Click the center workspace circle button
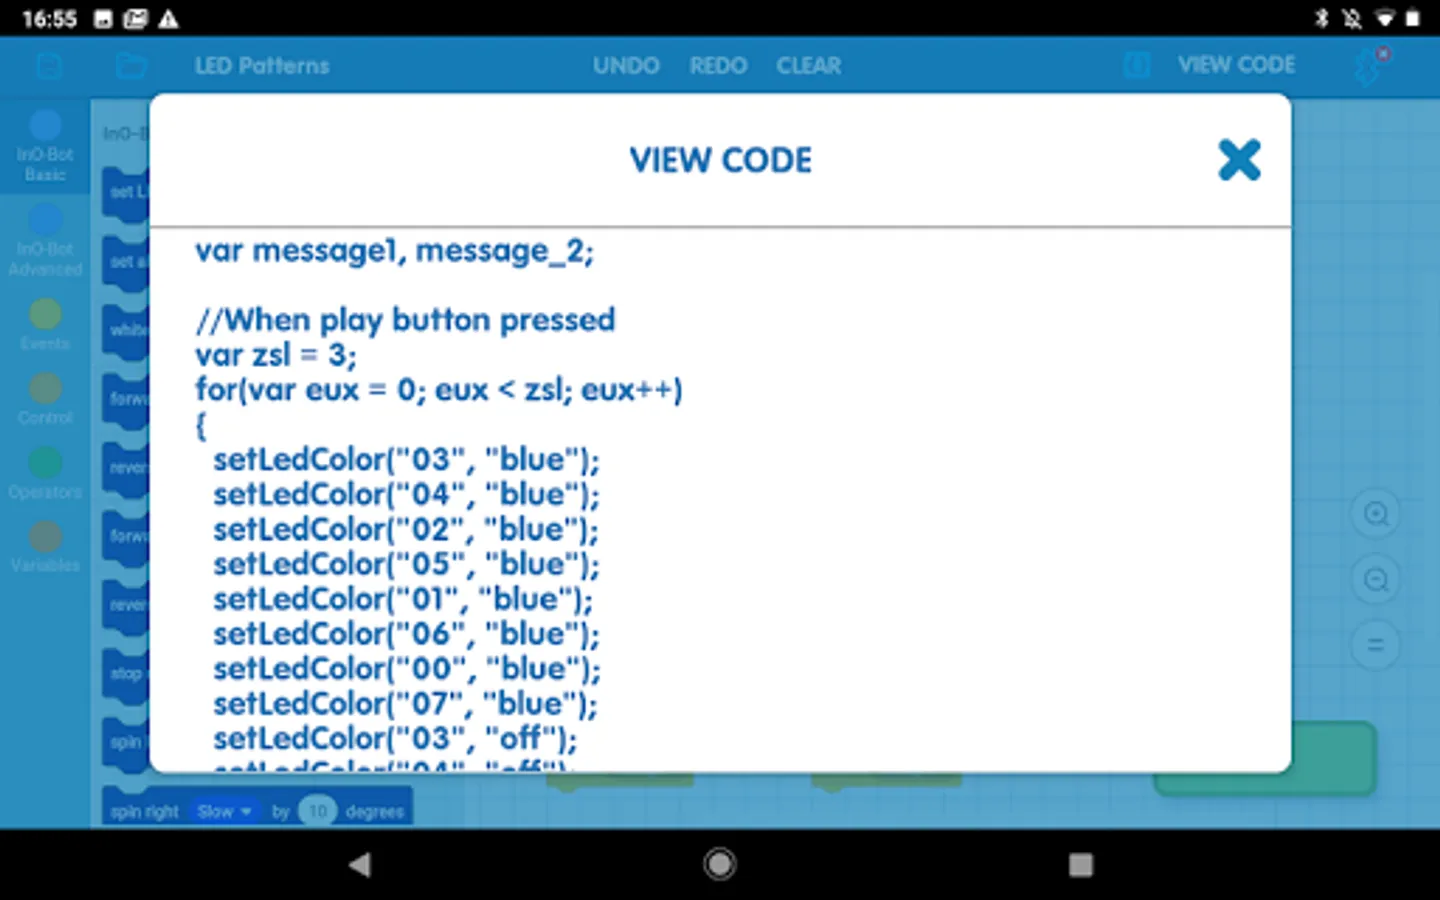 pos(1376,645)
